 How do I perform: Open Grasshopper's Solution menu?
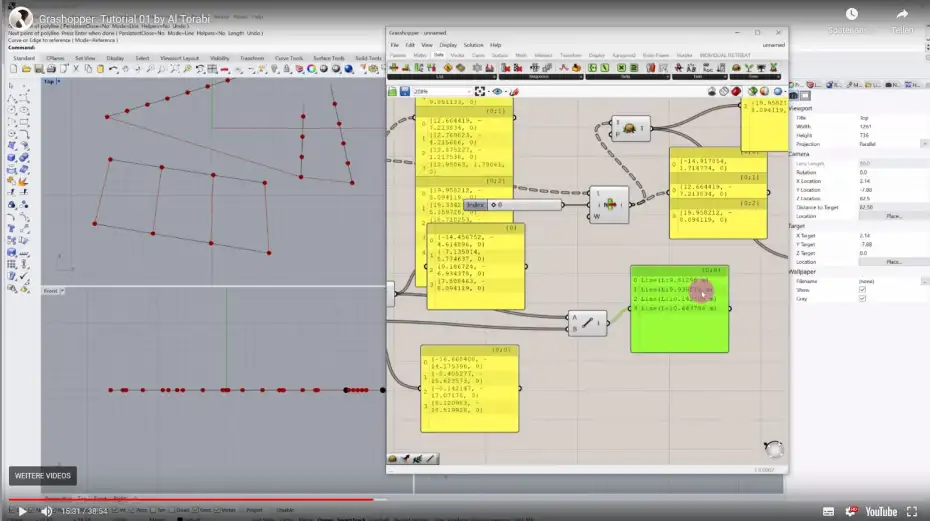click(x=473, y=45)
